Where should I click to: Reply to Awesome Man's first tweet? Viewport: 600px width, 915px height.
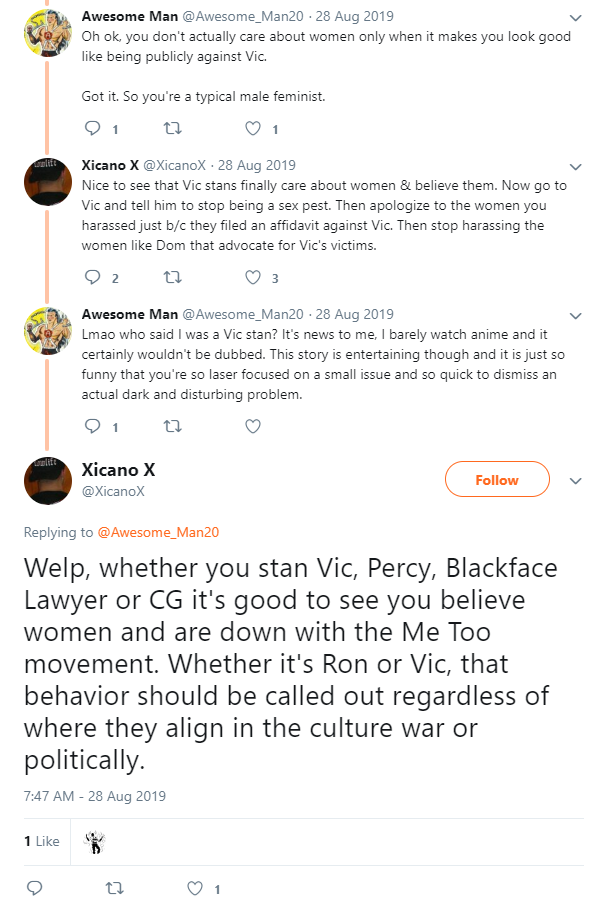point(93,128)
